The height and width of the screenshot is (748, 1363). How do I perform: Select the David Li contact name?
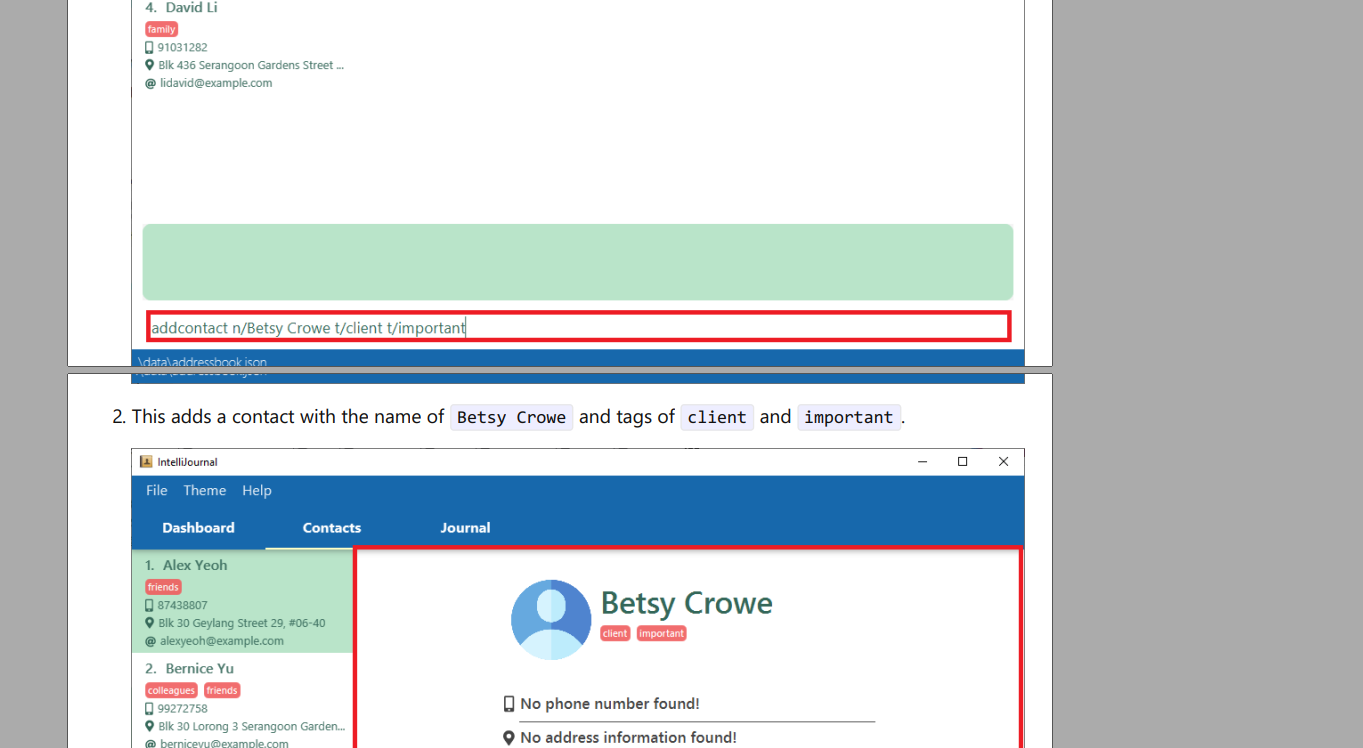pyautogui.click(x=191, y=8)
